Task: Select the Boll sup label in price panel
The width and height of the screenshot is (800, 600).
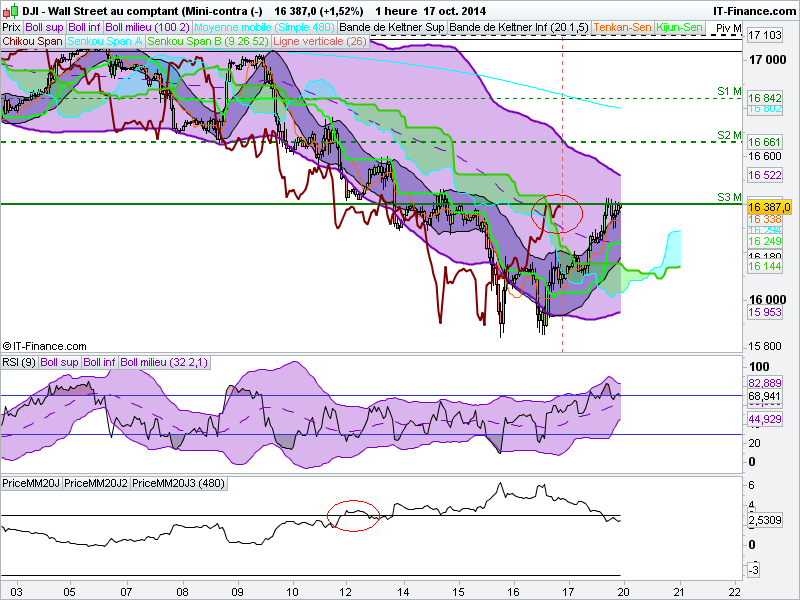Action: pyautogui.click(x=44, y=28)
